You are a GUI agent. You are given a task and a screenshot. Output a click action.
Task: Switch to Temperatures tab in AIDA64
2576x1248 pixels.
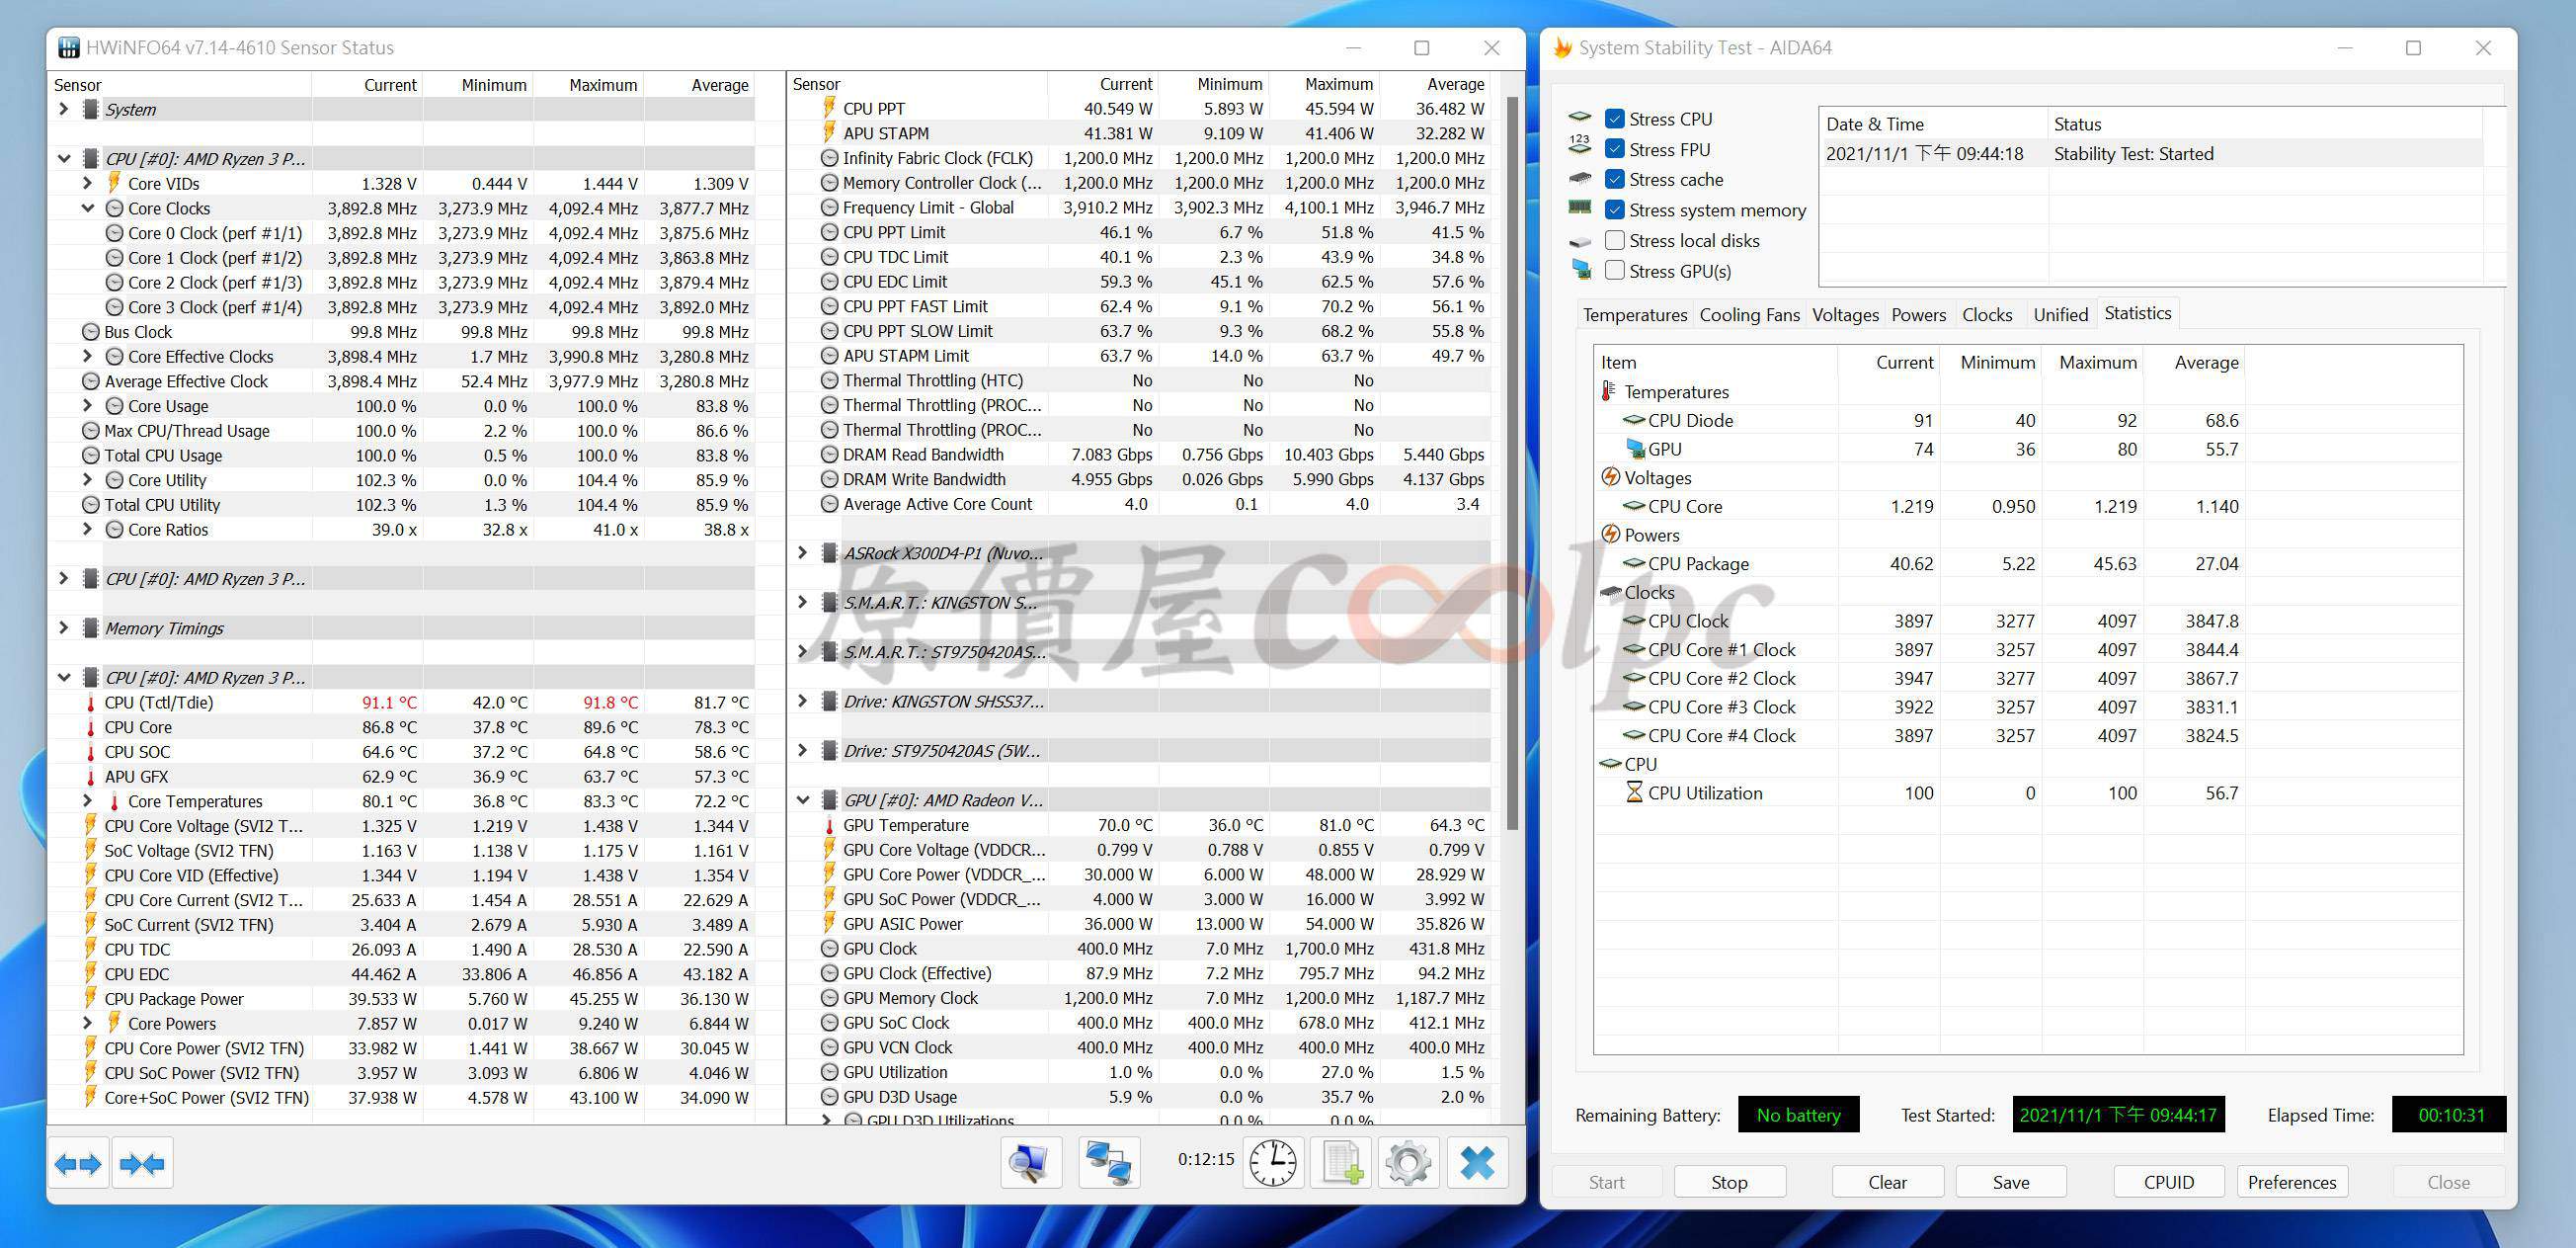point(1634,314)
